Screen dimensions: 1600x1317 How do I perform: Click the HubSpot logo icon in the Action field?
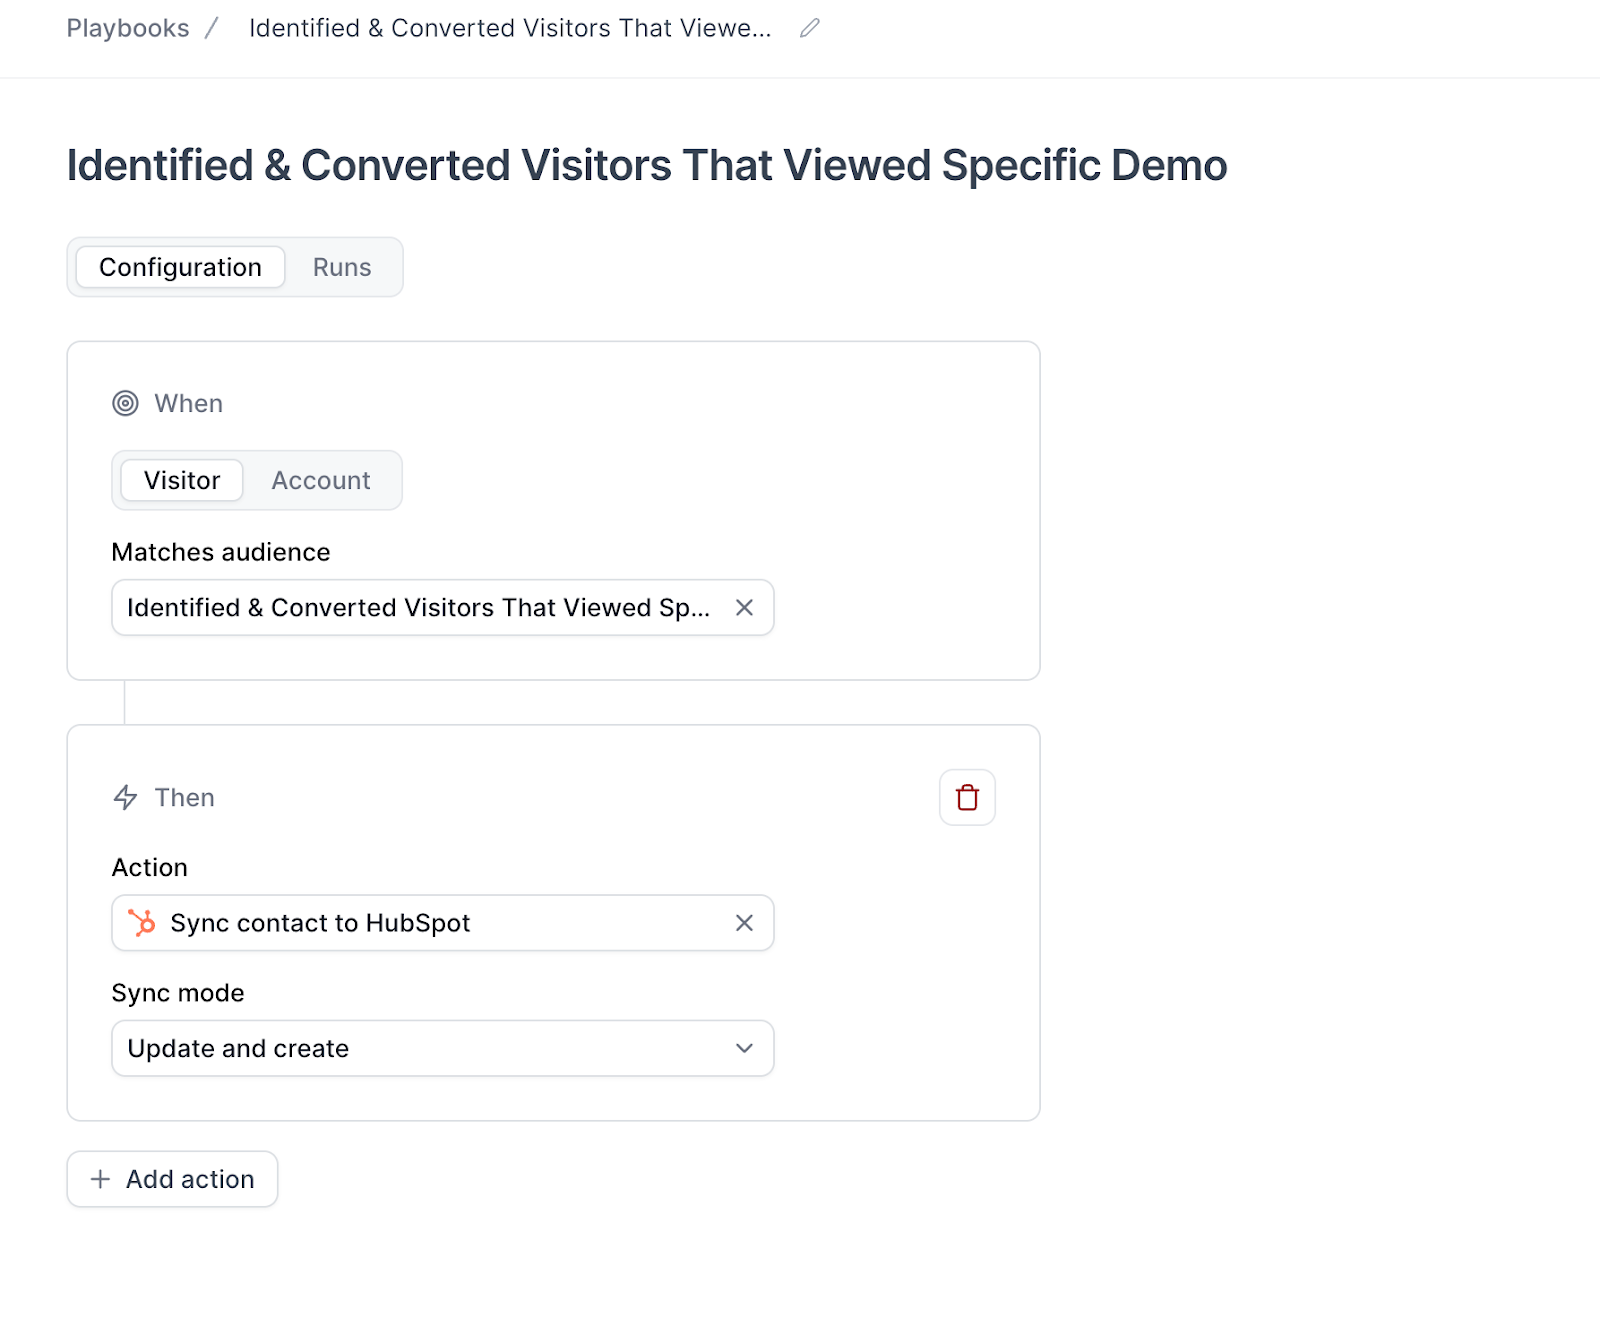pos(142,923)
